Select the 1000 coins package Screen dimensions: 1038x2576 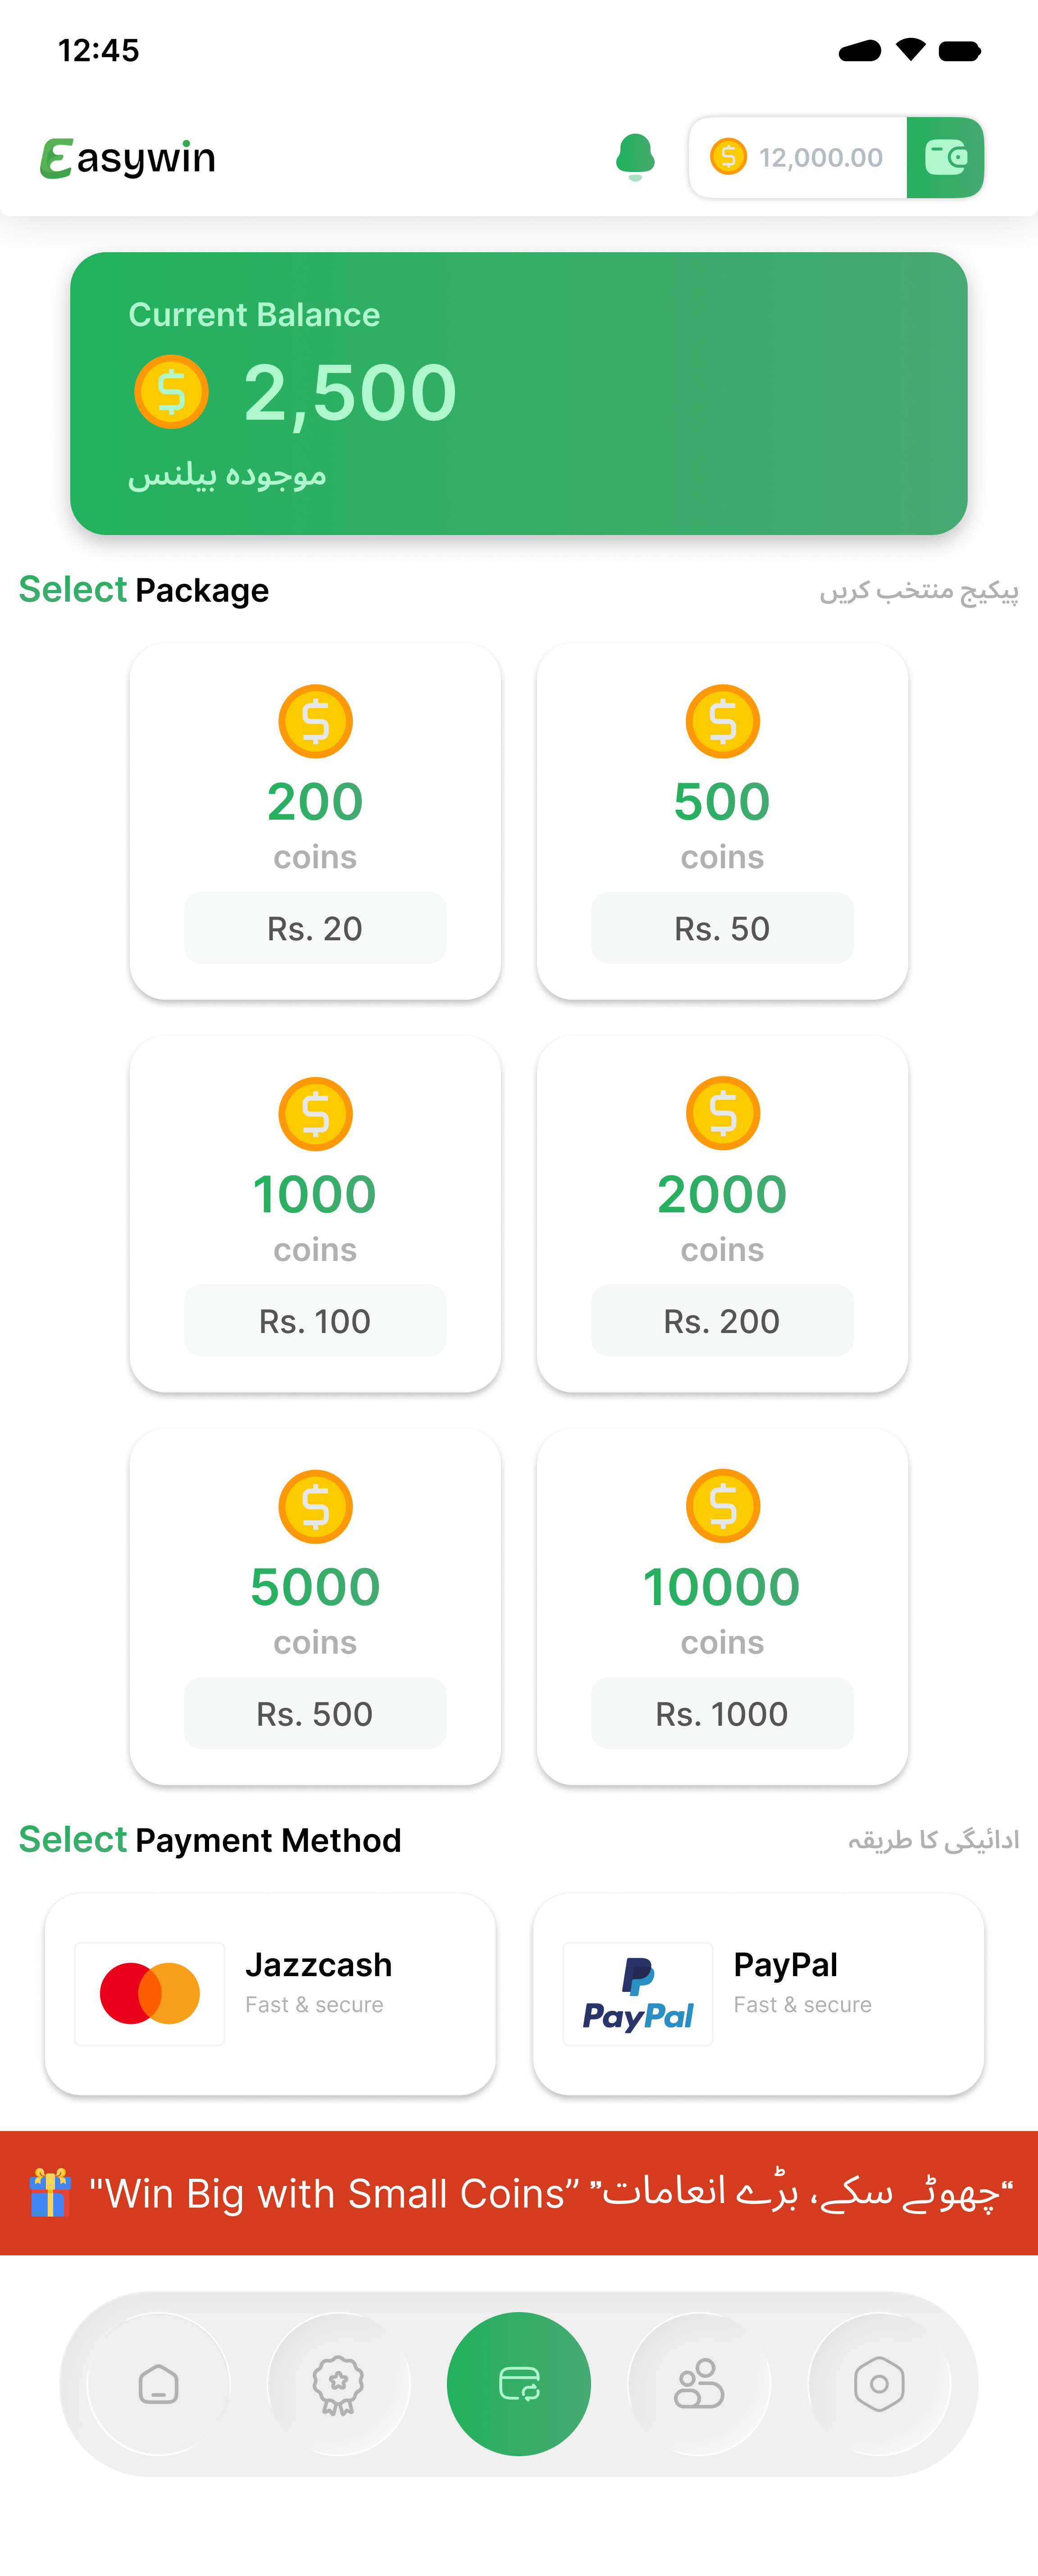click(x=315, y=1214)
